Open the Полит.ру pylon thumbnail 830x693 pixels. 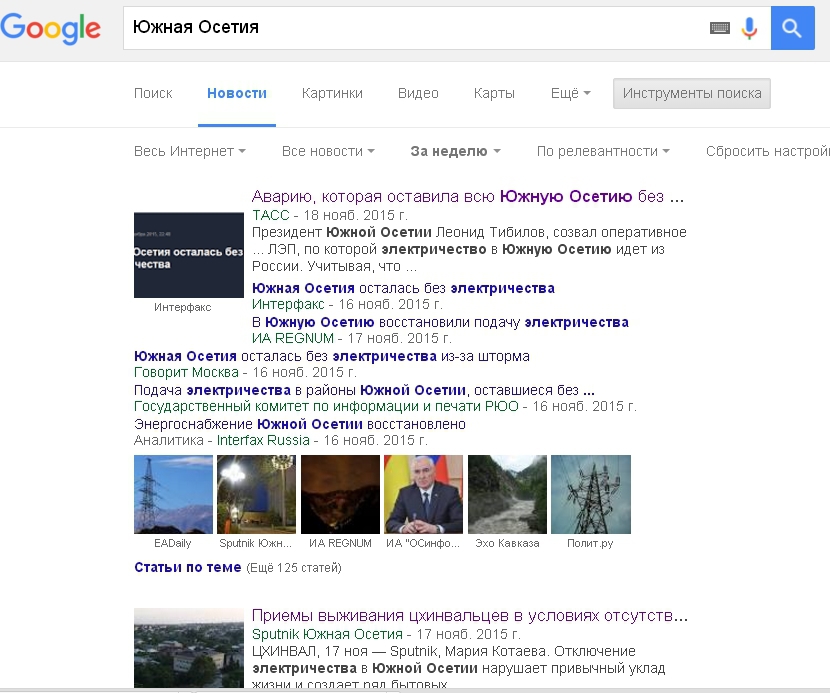pos(590,494)
